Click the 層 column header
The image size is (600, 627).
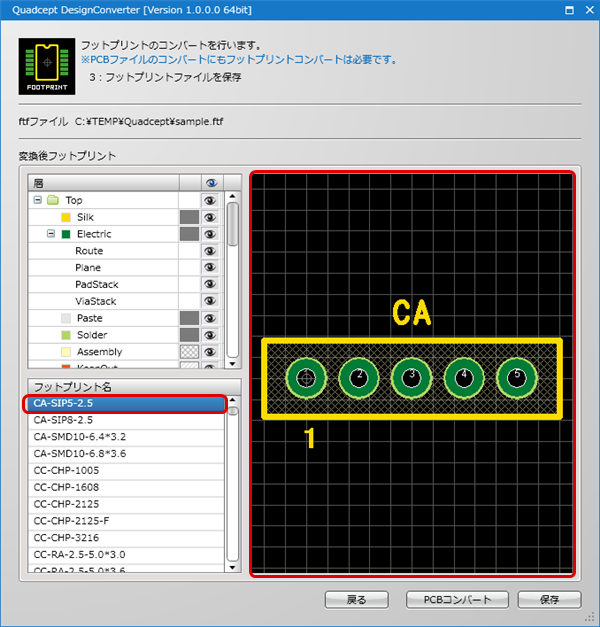coord(103,183)
